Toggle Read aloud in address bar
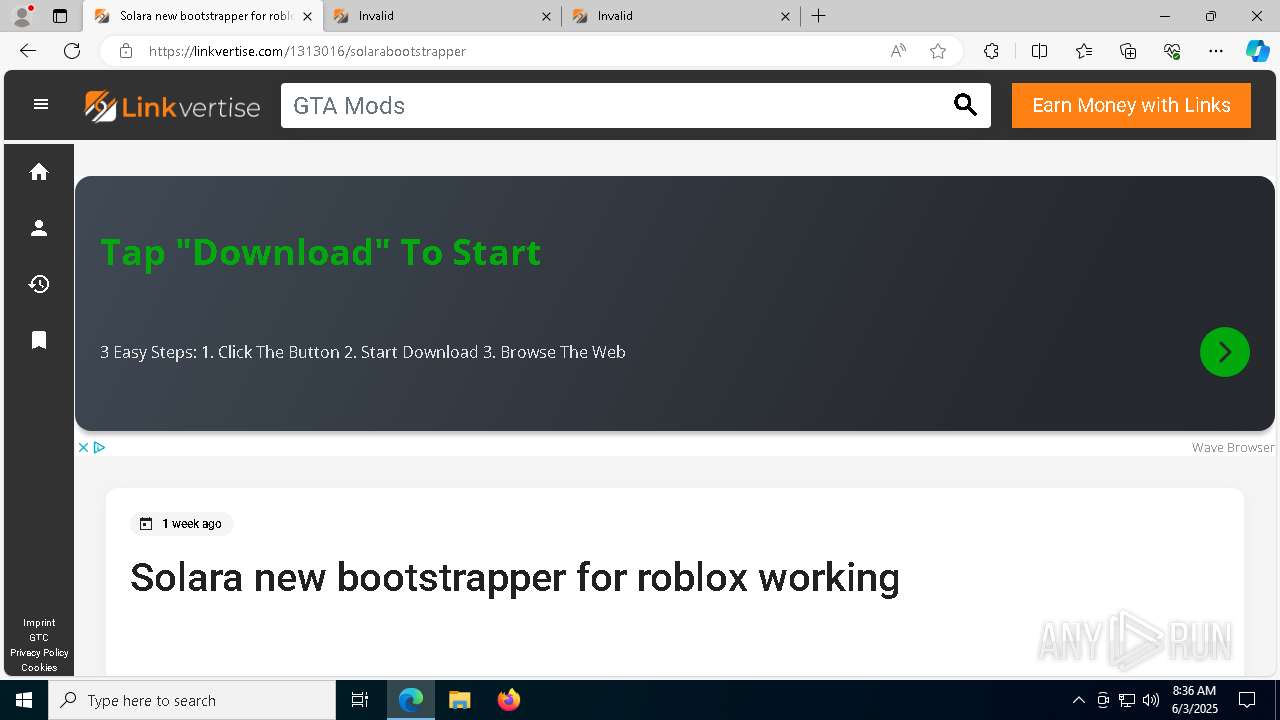This screenshot has width=1280, height=720. [x=898, y=51]
